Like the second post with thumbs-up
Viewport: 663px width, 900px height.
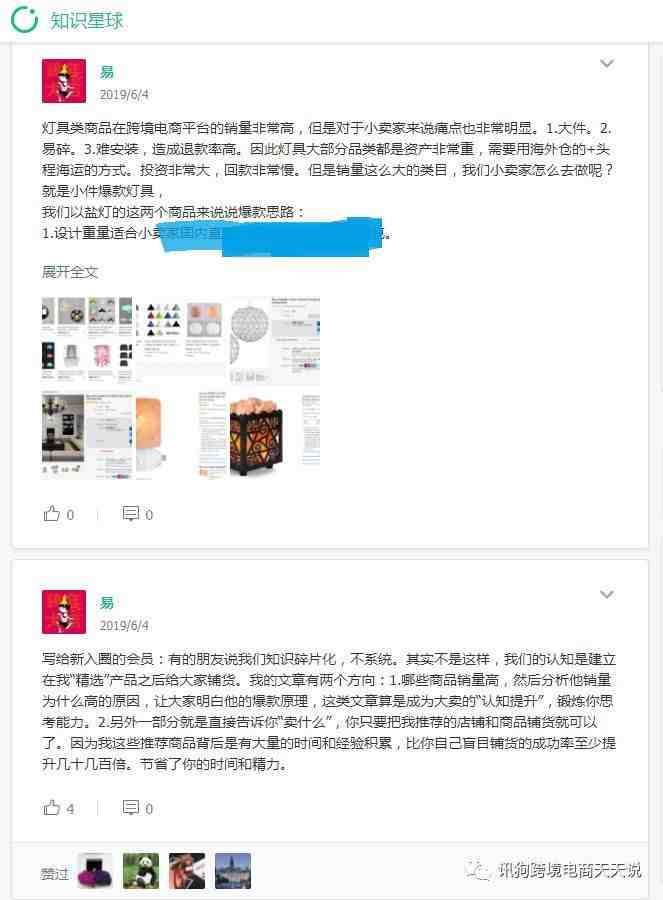pos(52,808)
